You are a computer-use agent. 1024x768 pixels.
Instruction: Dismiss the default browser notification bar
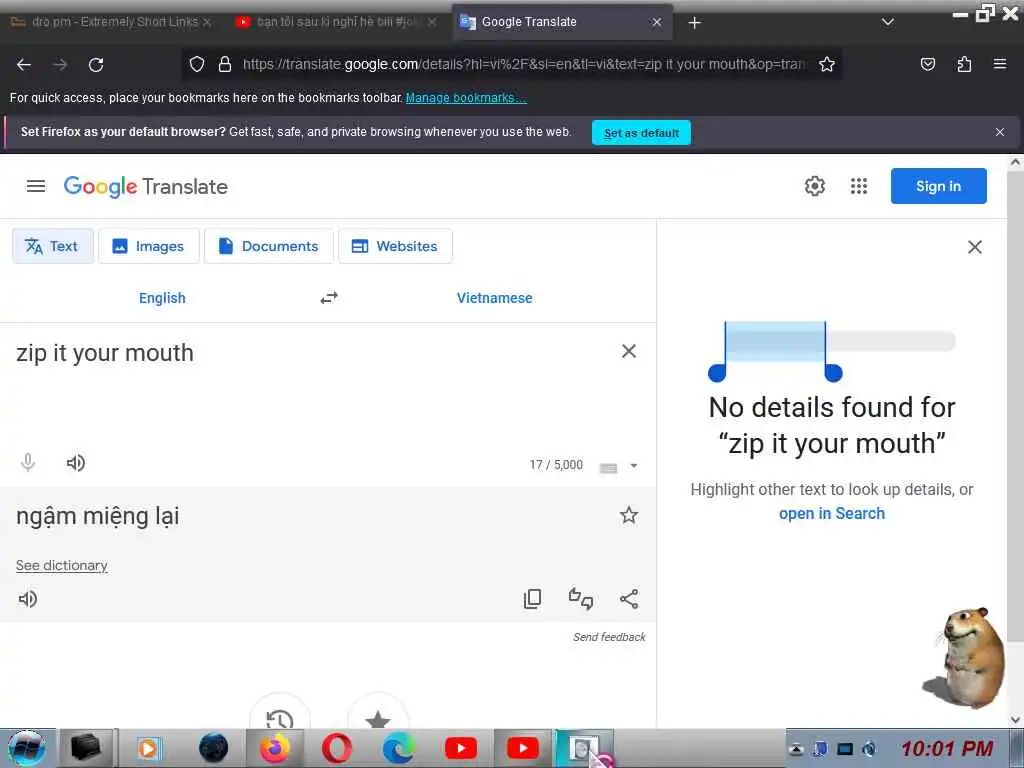click(1000, 132)
